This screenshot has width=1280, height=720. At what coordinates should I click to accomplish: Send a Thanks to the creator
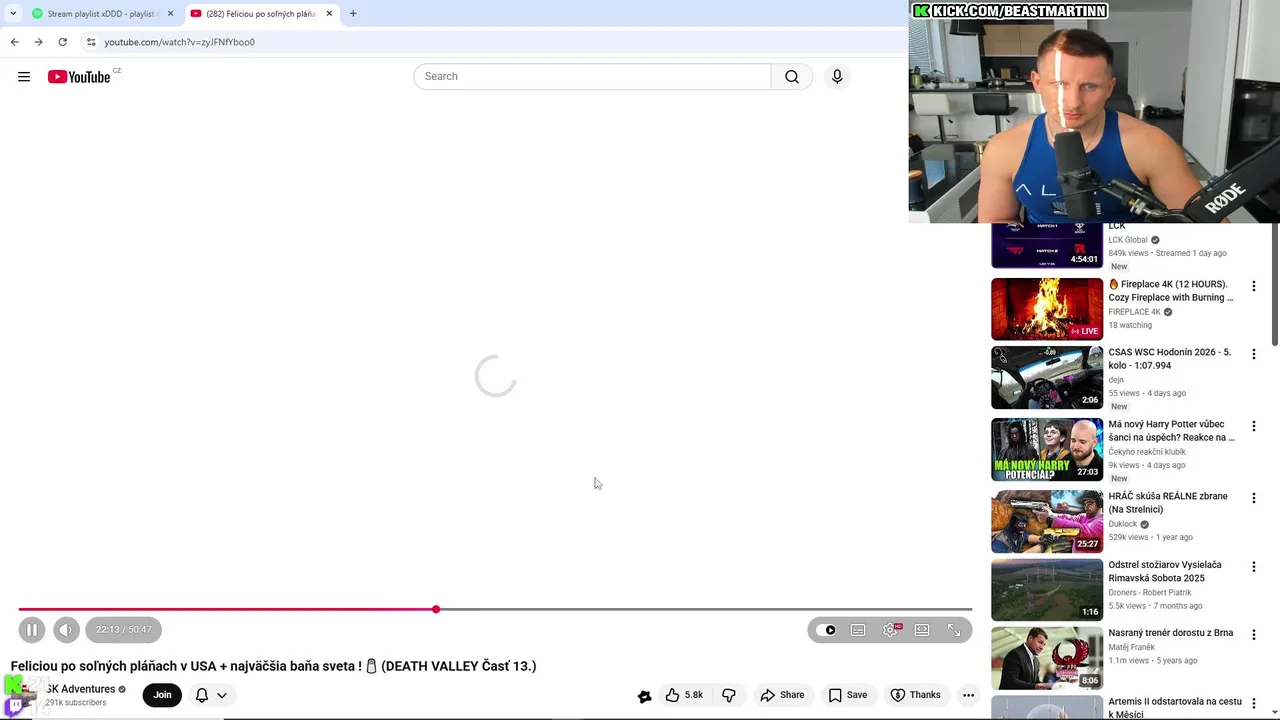point(915,695)
